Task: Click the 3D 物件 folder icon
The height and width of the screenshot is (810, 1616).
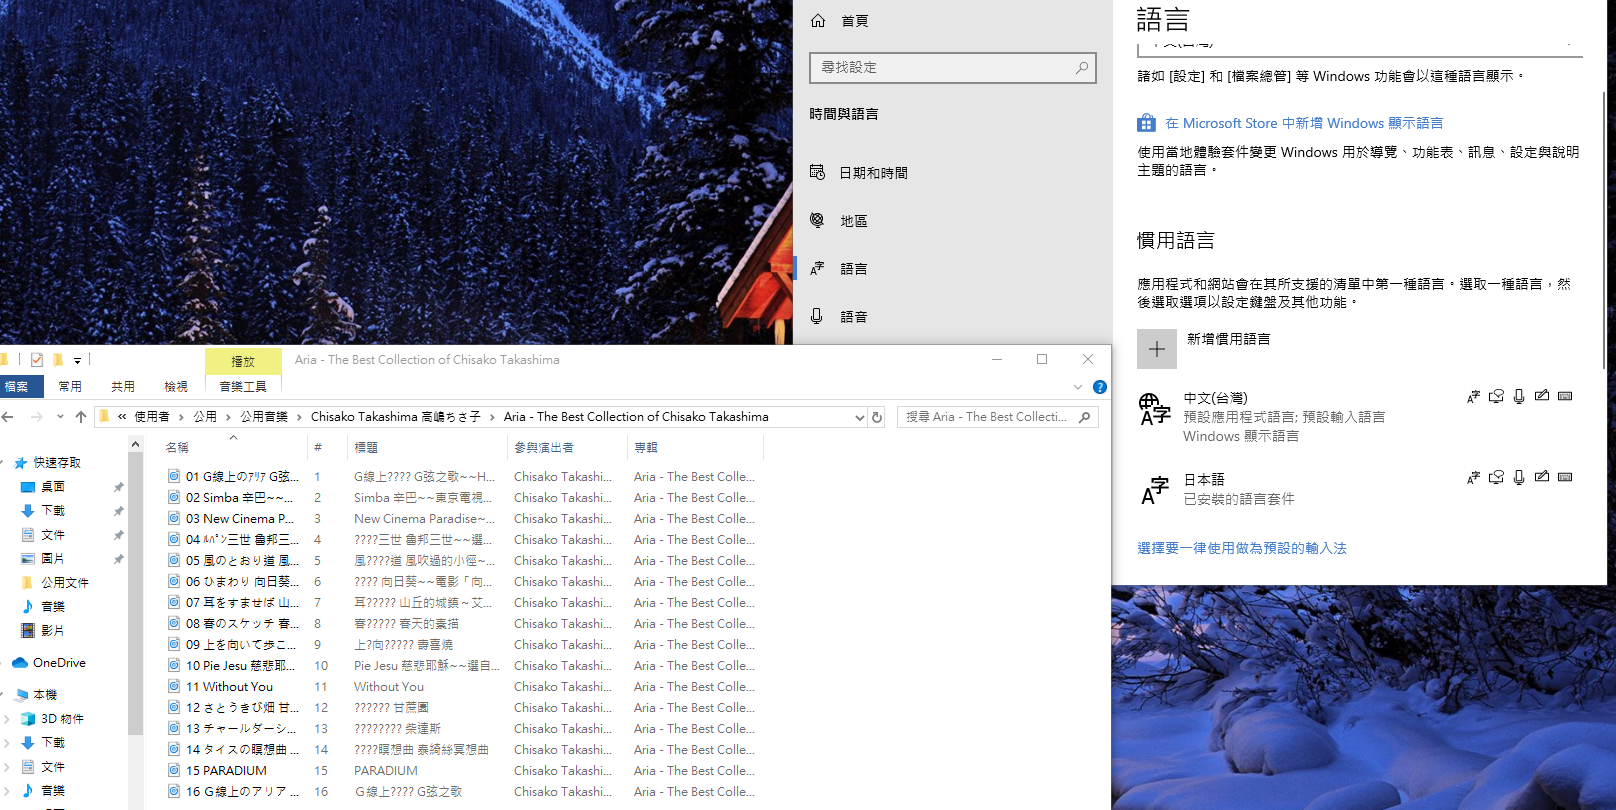Action: (x=27, y=719)
